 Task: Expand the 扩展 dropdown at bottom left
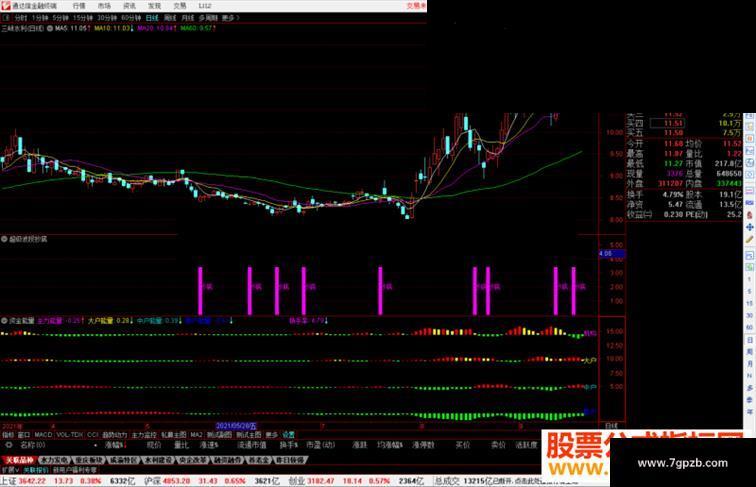click(x=10, y=470)
